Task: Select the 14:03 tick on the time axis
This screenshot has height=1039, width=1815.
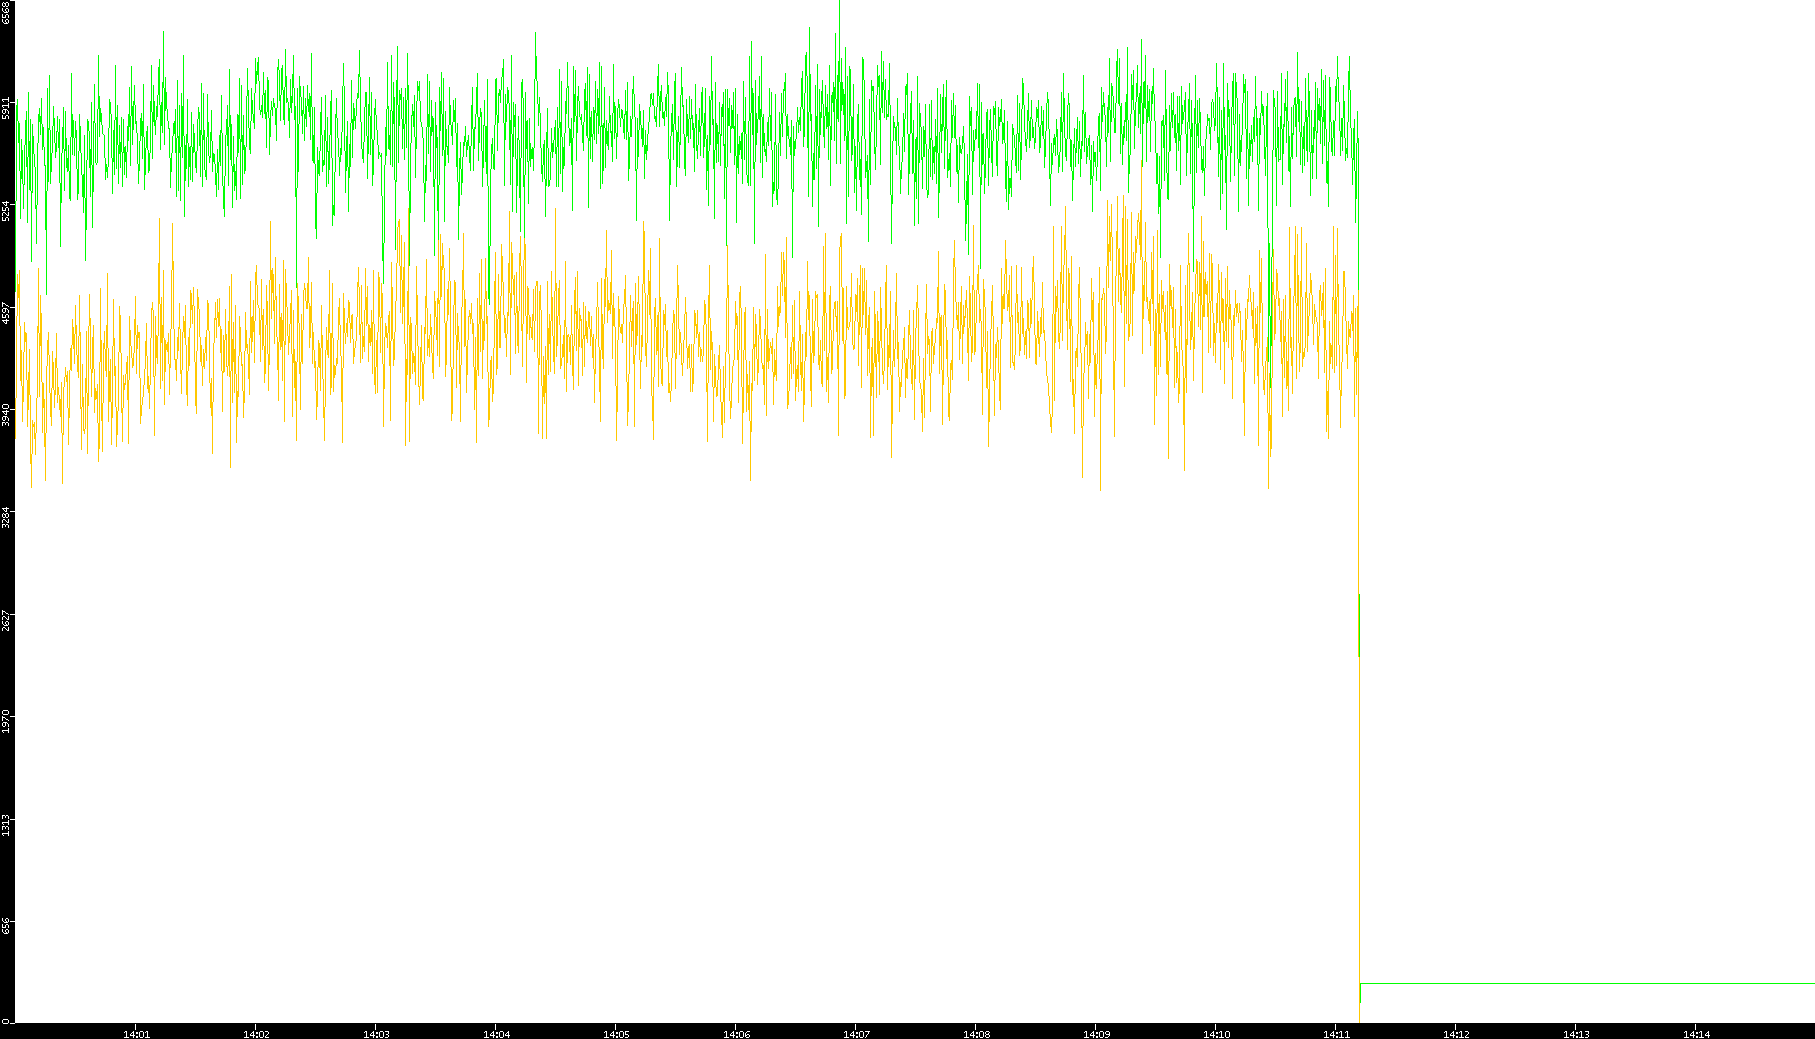Action: [x=376, y=1033]
